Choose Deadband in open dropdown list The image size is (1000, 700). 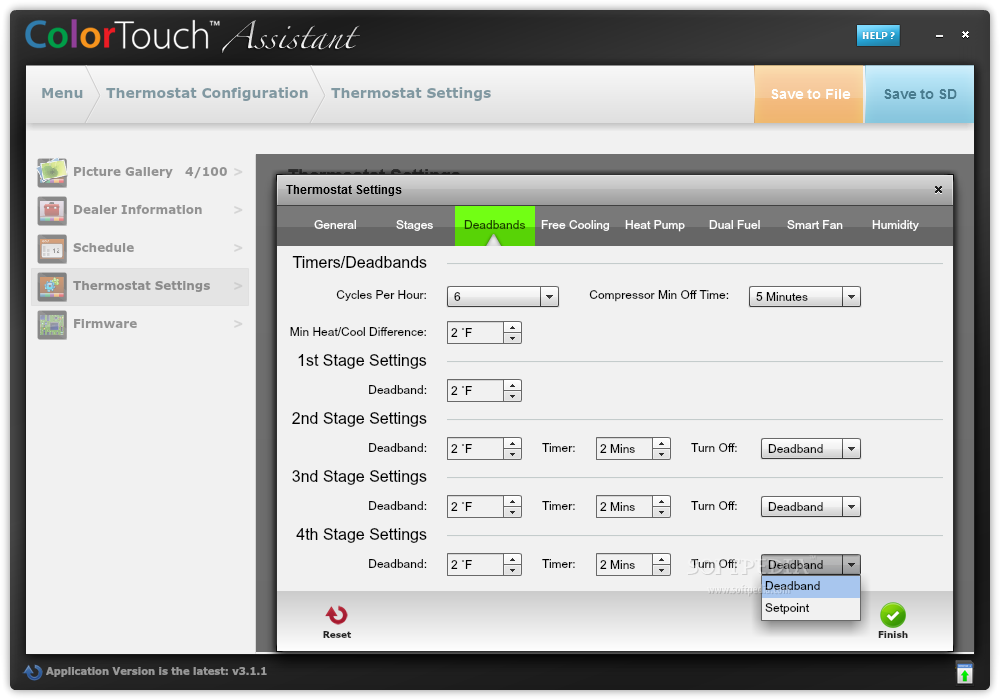(811, 586)
